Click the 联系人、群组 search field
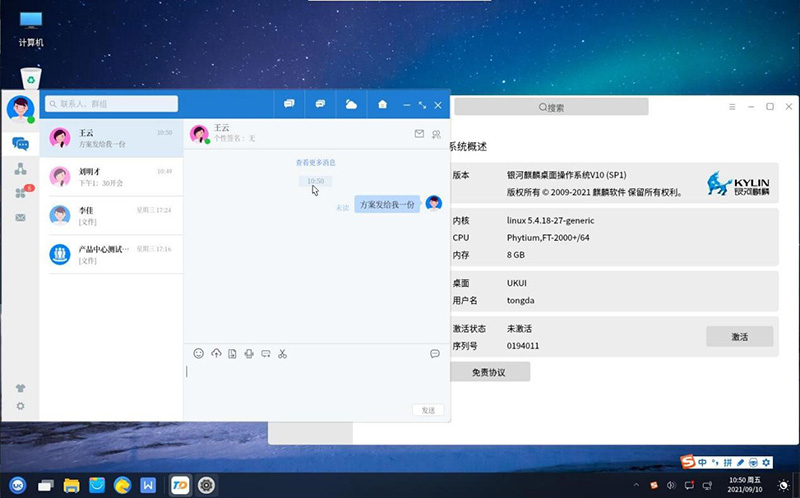Viewport: 800px width, 498px height. point(111,104)
